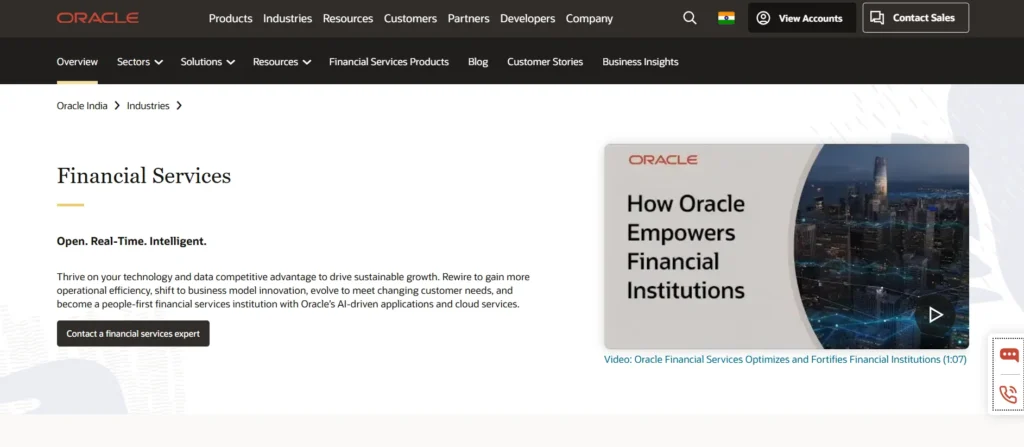
Task: Open the Company menu
Action: (x=589, y=18)
